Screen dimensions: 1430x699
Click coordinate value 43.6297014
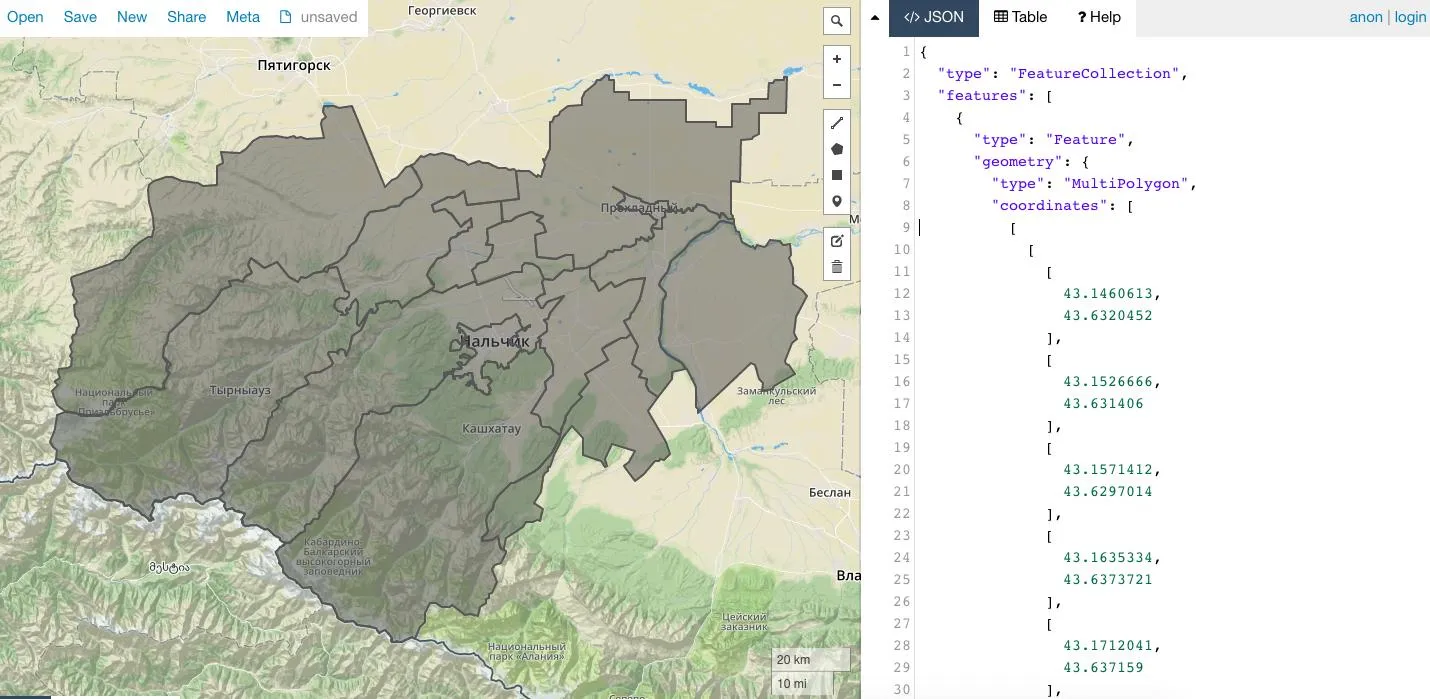click(x=1108, y=492)
